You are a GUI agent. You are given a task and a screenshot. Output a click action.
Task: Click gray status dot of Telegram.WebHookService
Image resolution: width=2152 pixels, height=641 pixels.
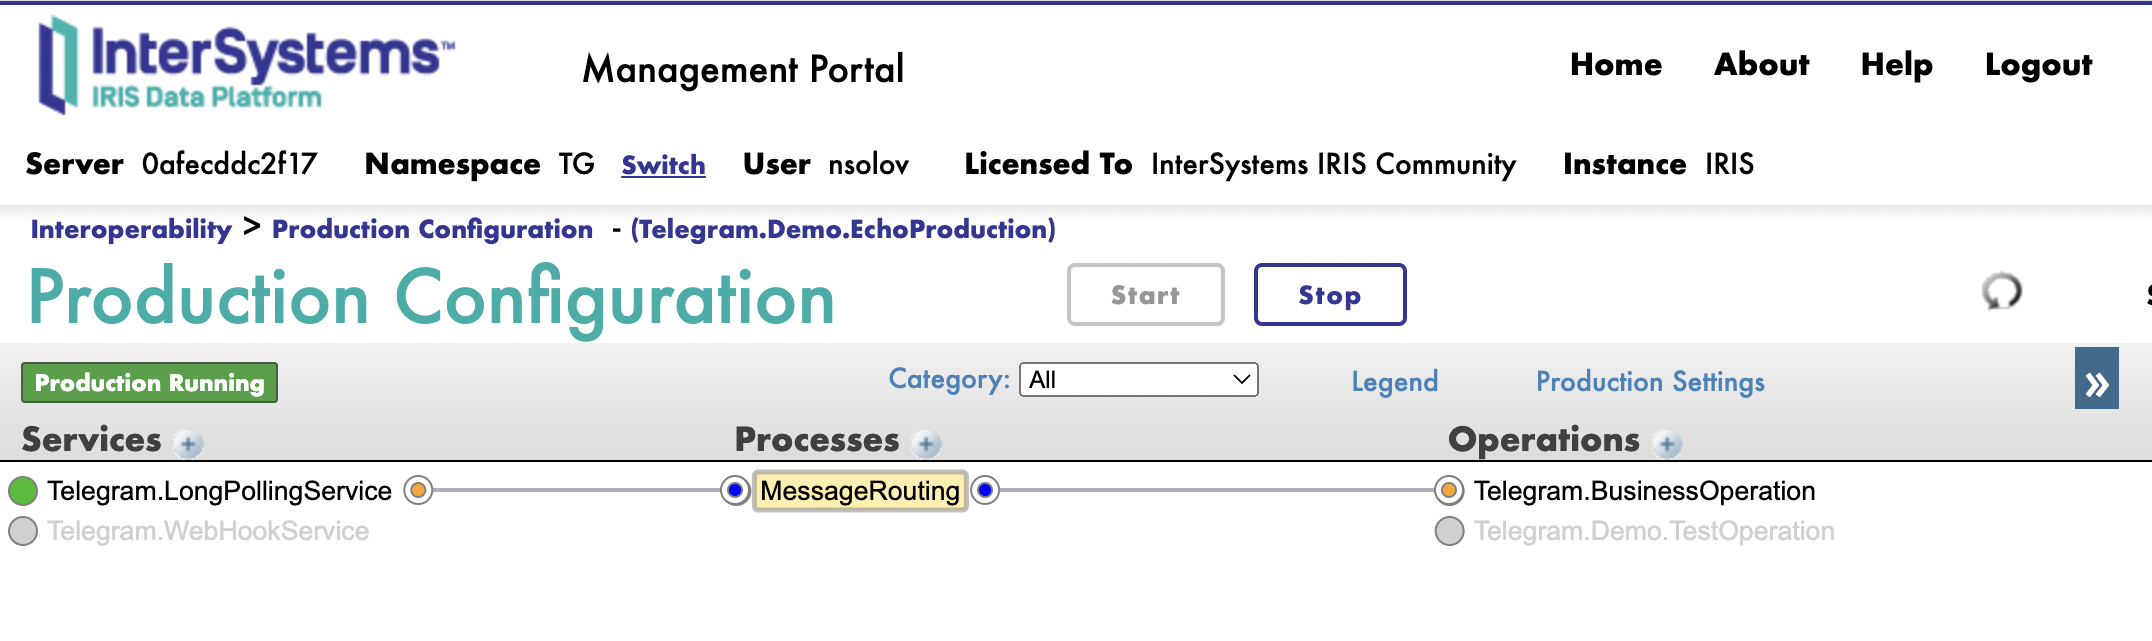coord(23,531)
